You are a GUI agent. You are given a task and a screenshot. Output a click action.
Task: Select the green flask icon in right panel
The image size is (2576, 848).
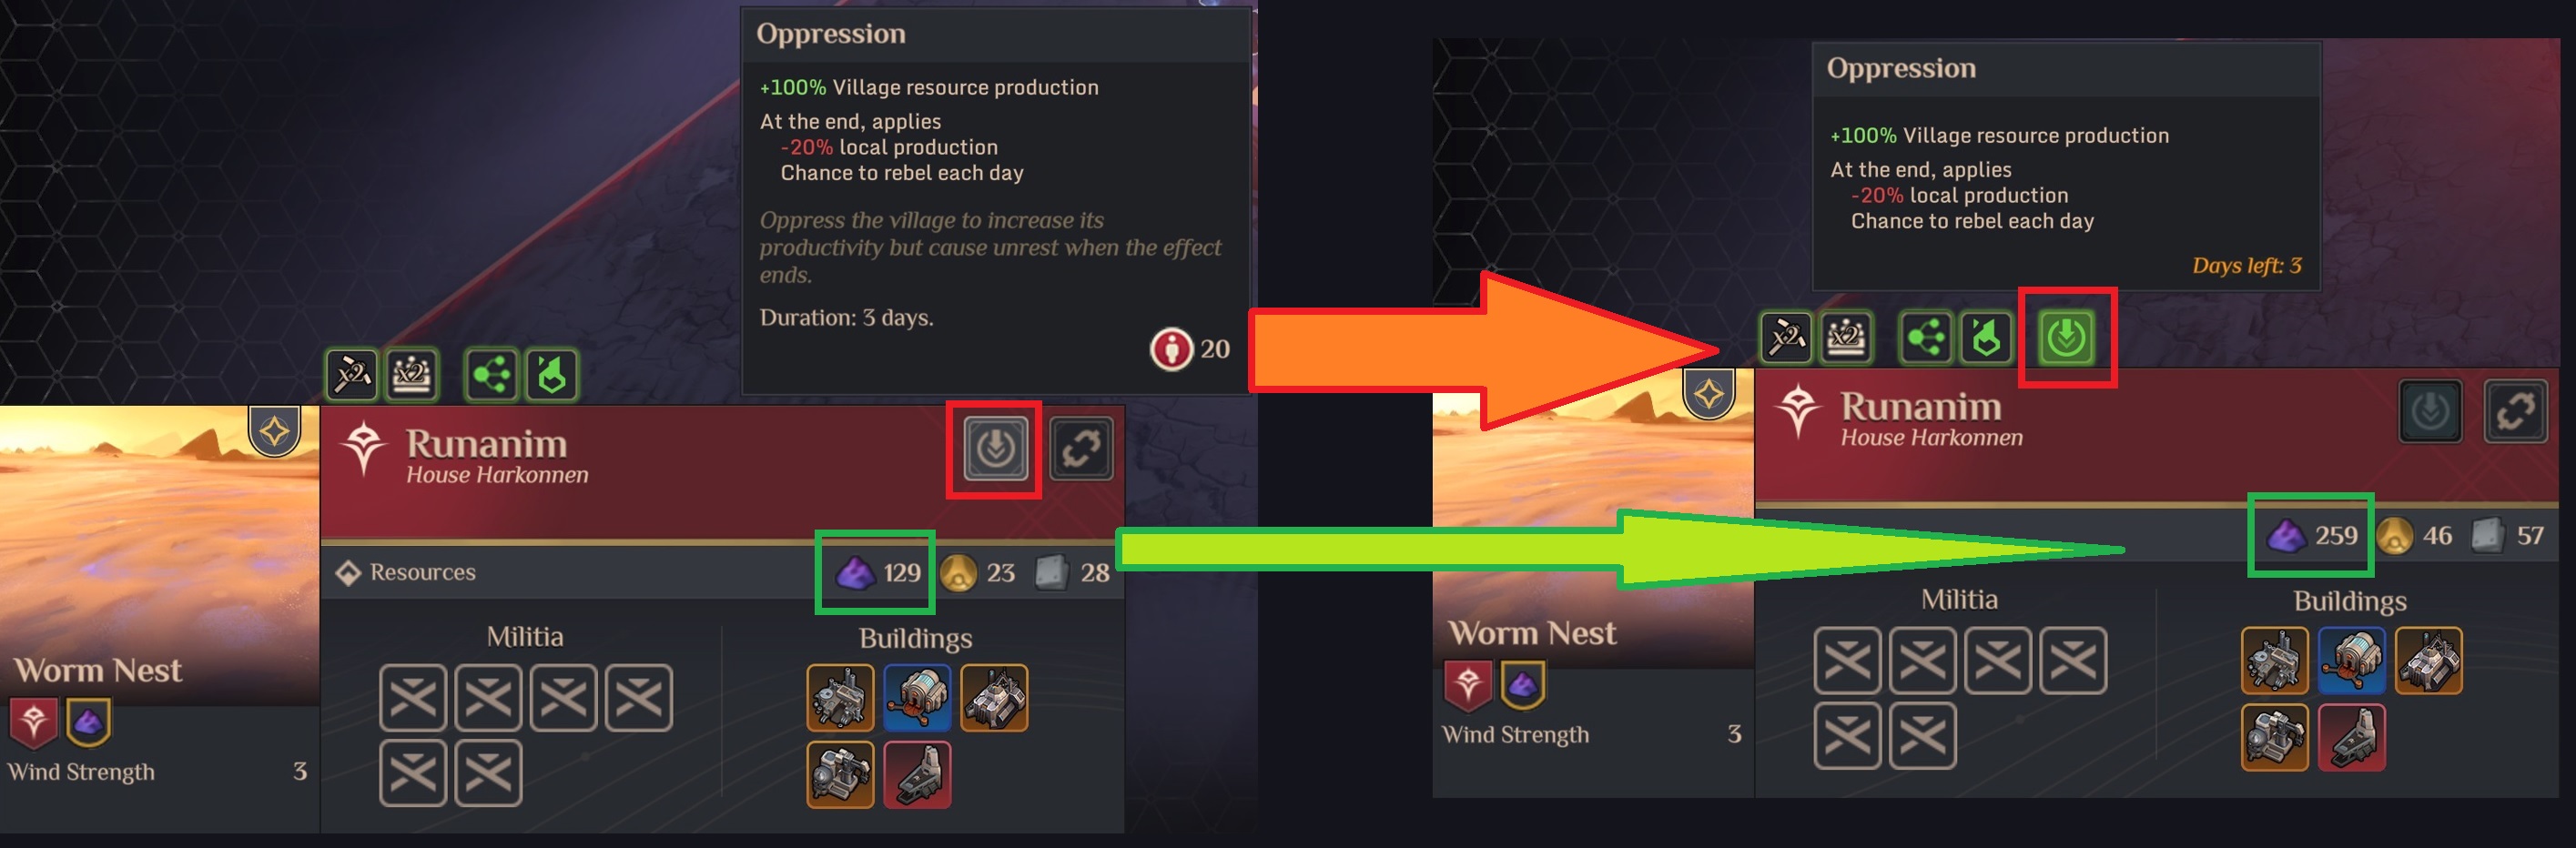point(1986,337)
